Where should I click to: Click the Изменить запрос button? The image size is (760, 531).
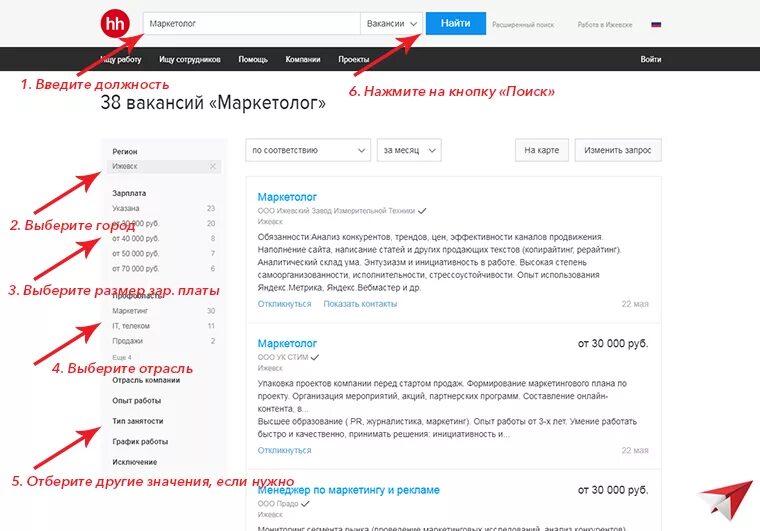point(618,150)
